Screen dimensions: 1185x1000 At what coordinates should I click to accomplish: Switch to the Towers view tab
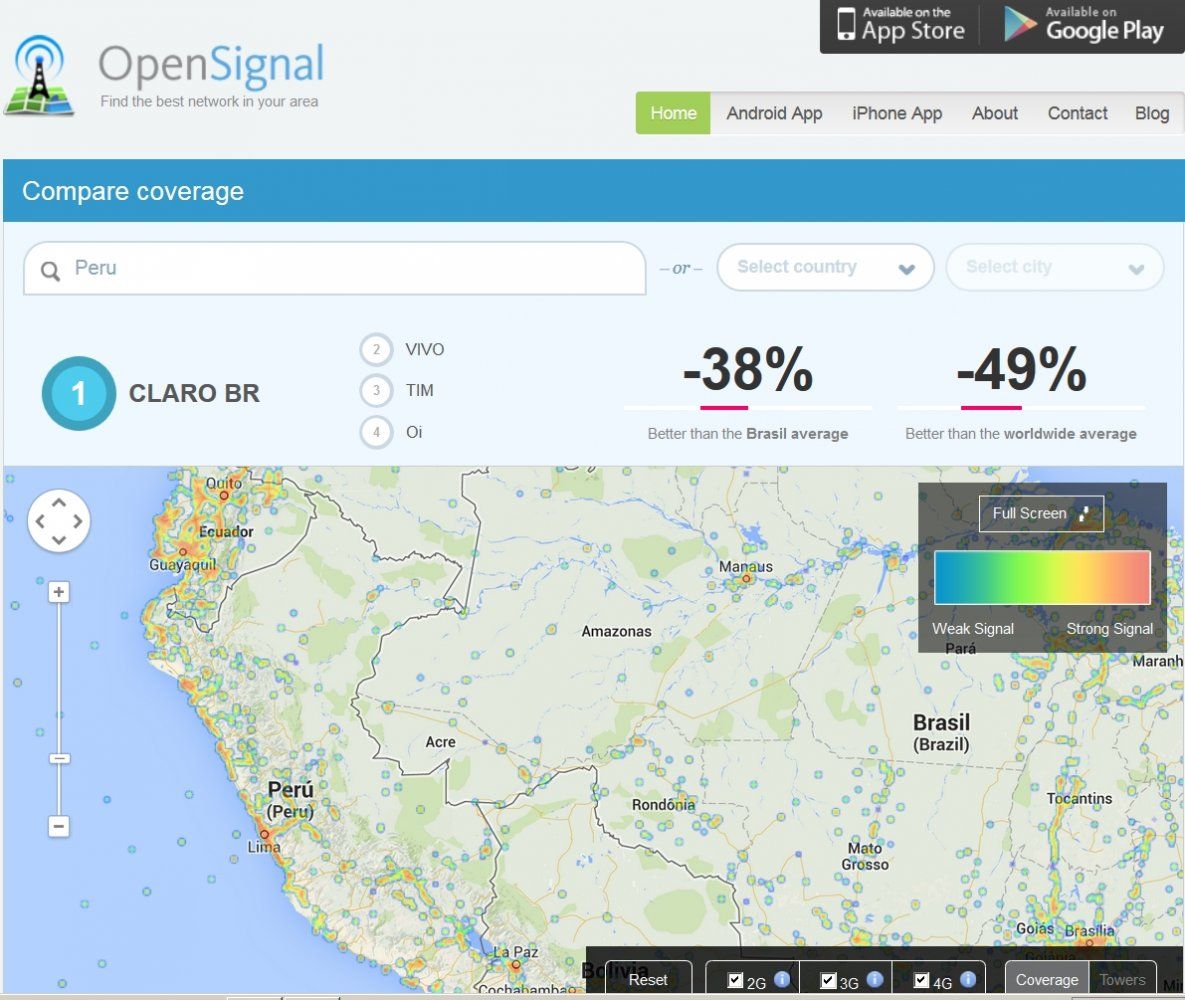tap(1123, 980)
